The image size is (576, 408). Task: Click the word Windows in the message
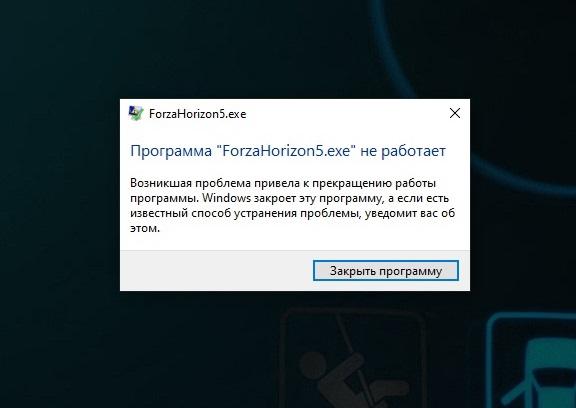coord(226,198)
